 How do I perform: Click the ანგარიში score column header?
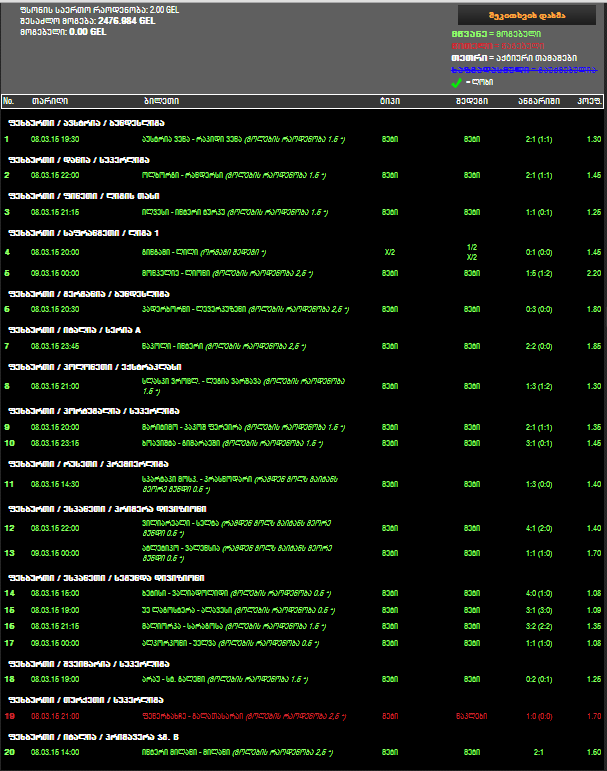click(x=531, y=101)
